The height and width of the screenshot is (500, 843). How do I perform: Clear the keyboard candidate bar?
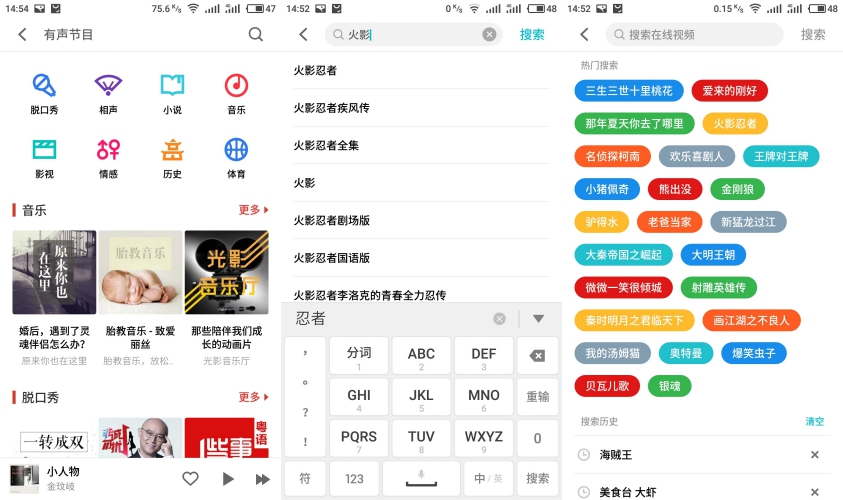click(x=499, y=319)
